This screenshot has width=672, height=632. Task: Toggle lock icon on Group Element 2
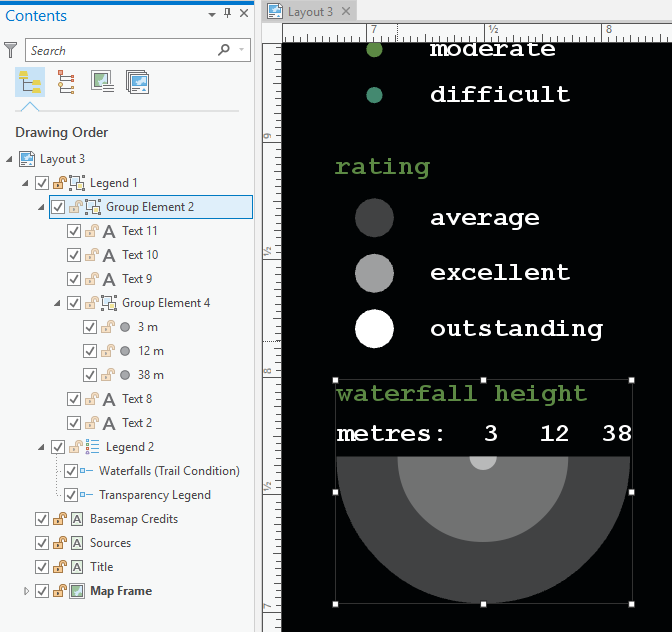pos(76,207)
